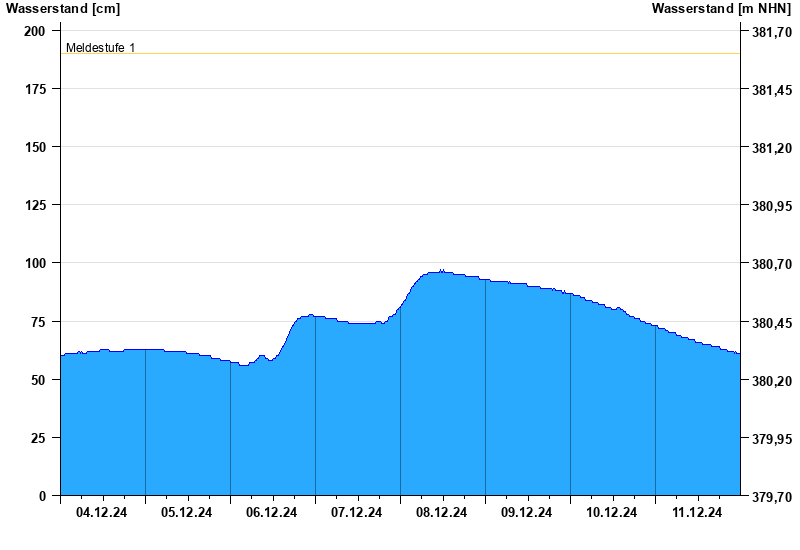
Task: Click the Meldestufe 1 threshold label
Action: (x=101, y=48)
